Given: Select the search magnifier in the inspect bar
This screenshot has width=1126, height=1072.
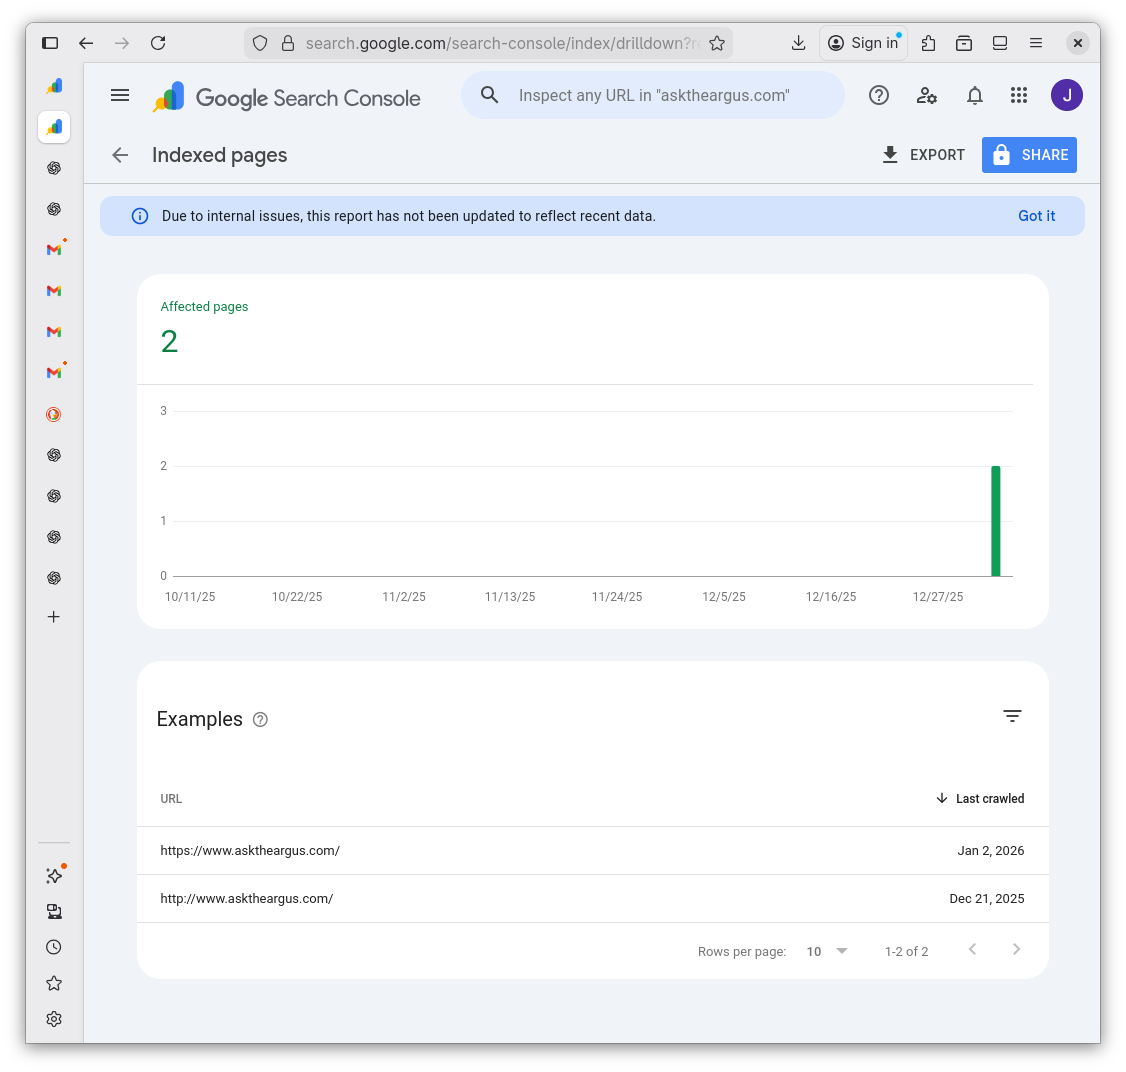Looking at the screenshot, I should pyautogui.click(x=489, y=95).
